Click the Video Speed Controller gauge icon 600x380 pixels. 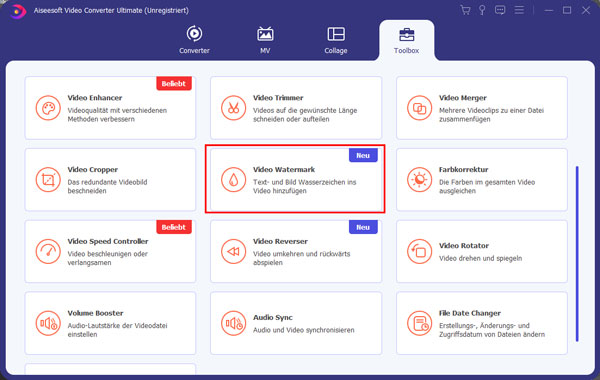coord(48,251)
